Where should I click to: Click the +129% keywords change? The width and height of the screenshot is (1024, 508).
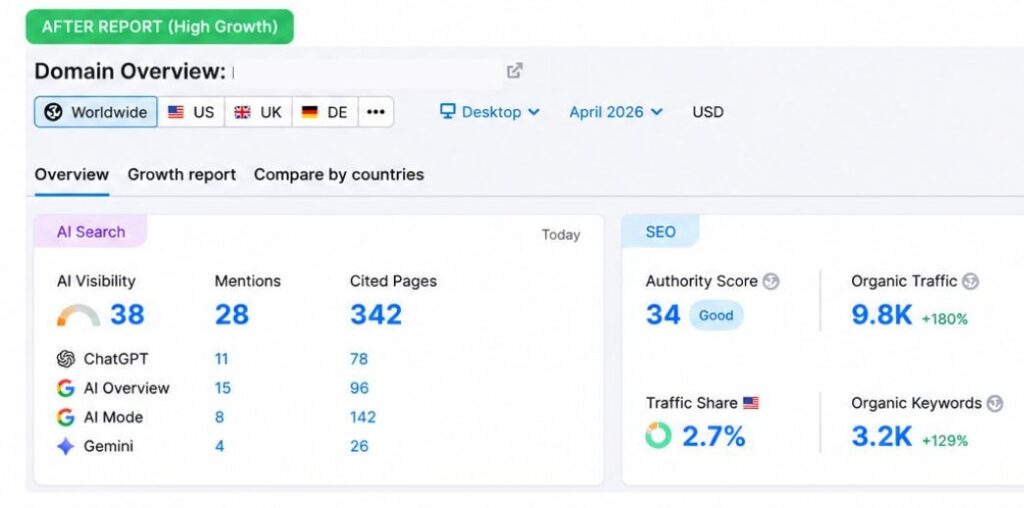click(944, 441)
